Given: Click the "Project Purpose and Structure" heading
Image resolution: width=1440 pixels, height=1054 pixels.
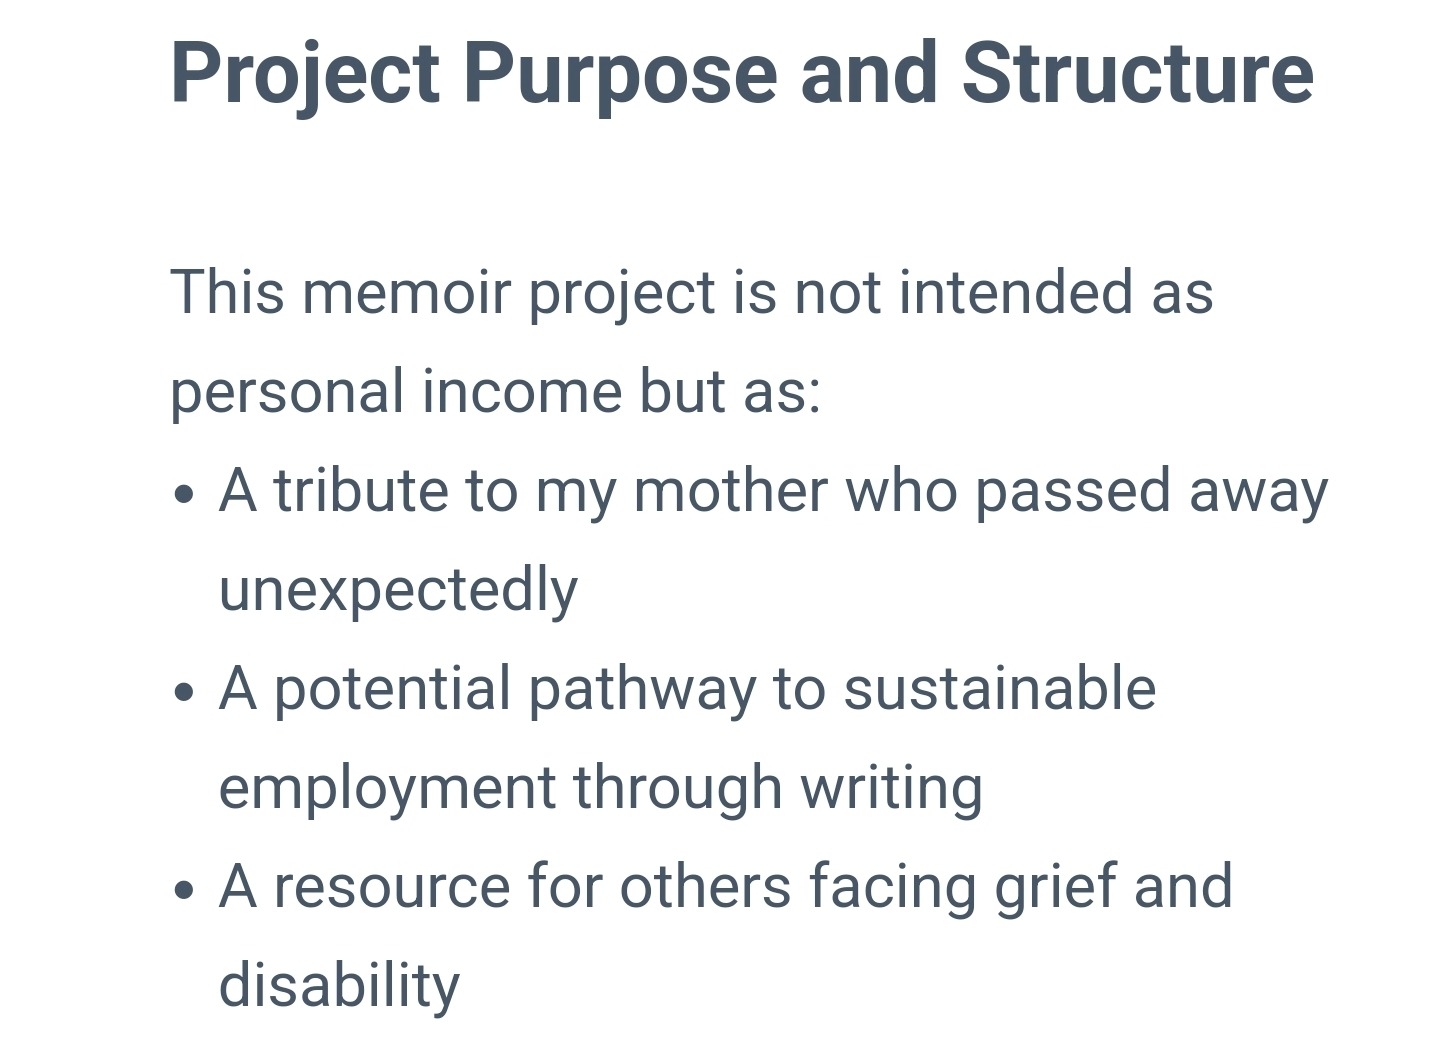Looking at the screenshot, I should (741, 73).
